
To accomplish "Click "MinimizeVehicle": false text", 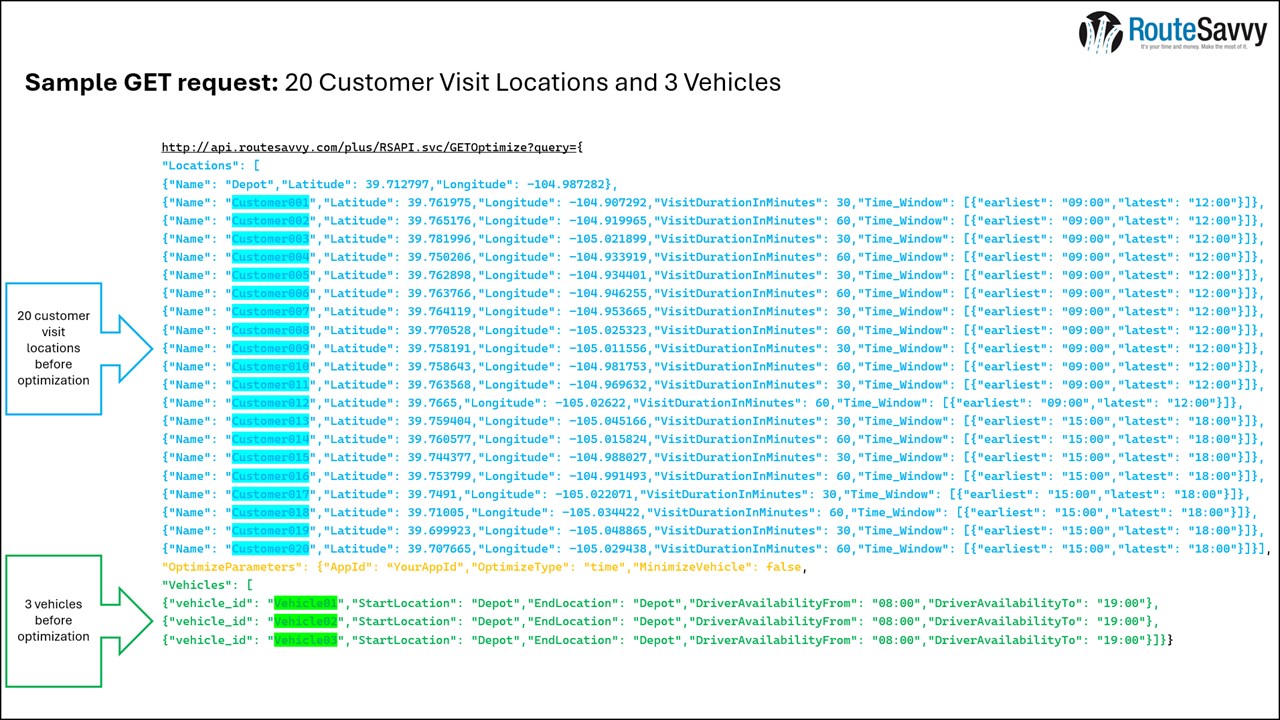I will 717,567.
